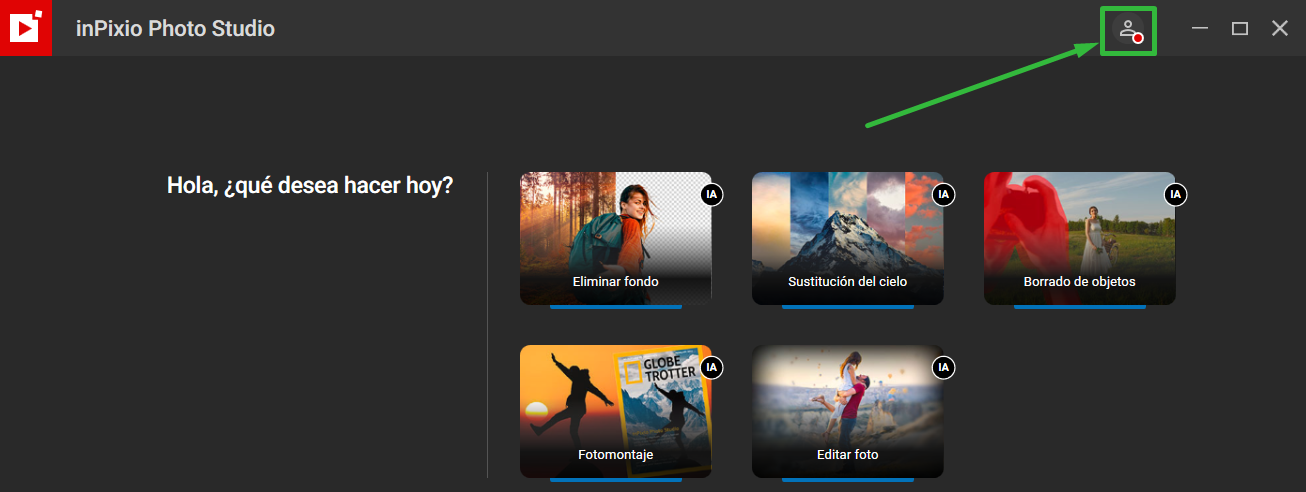Open the Eliminar fondo tool
1306x492 pixels.
(616, 238)
